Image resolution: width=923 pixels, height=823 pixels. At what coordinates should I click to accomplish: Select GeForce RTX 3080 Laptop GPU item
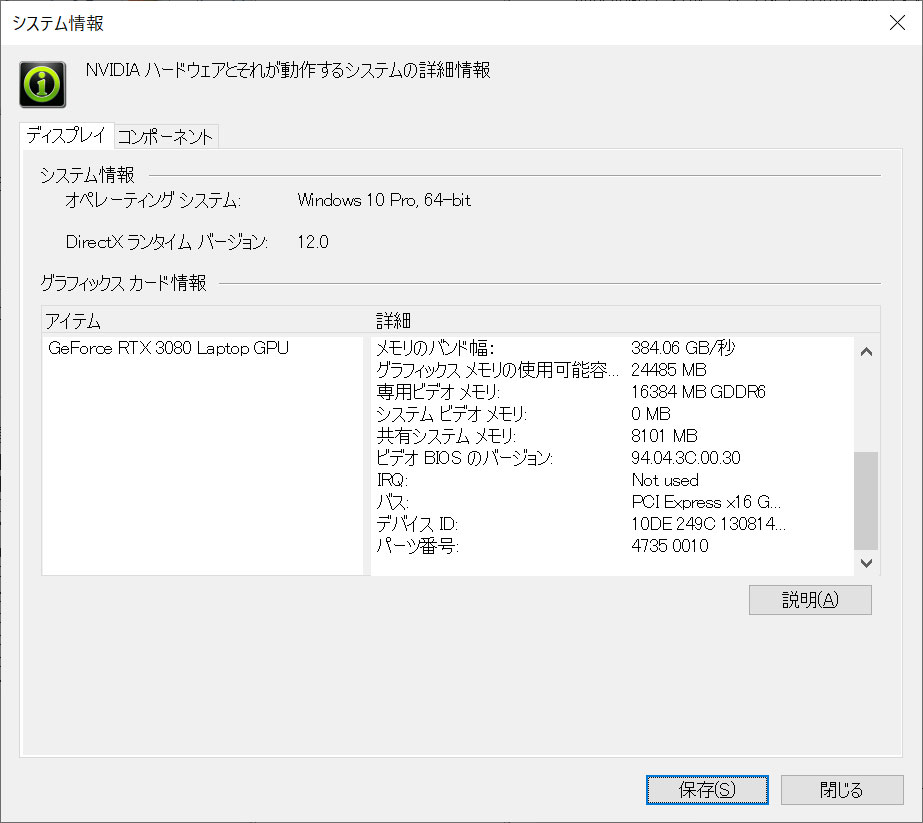click(168, 348)
